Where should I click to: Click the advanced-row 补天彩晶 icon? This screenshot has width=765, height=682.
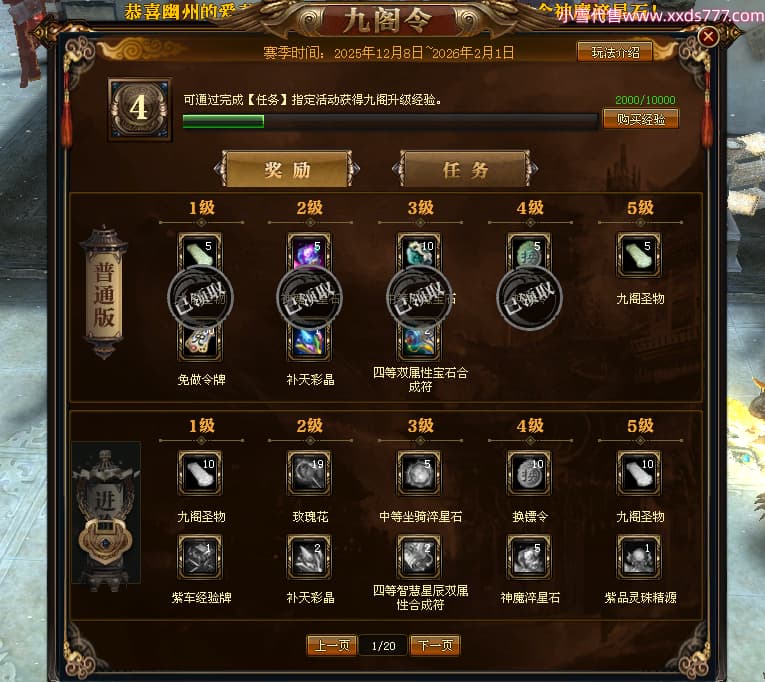(309, 557)
